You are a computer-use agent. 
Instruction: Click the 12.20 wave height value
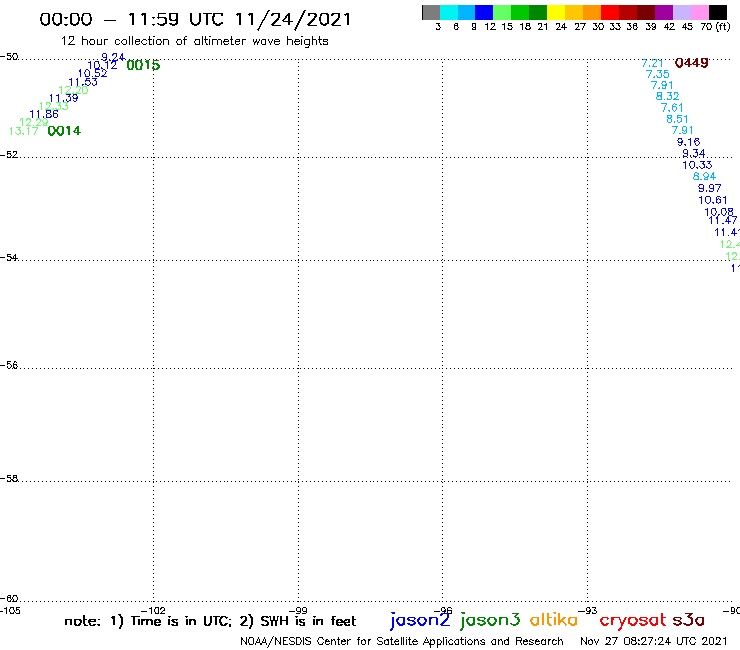pos(73,90)
